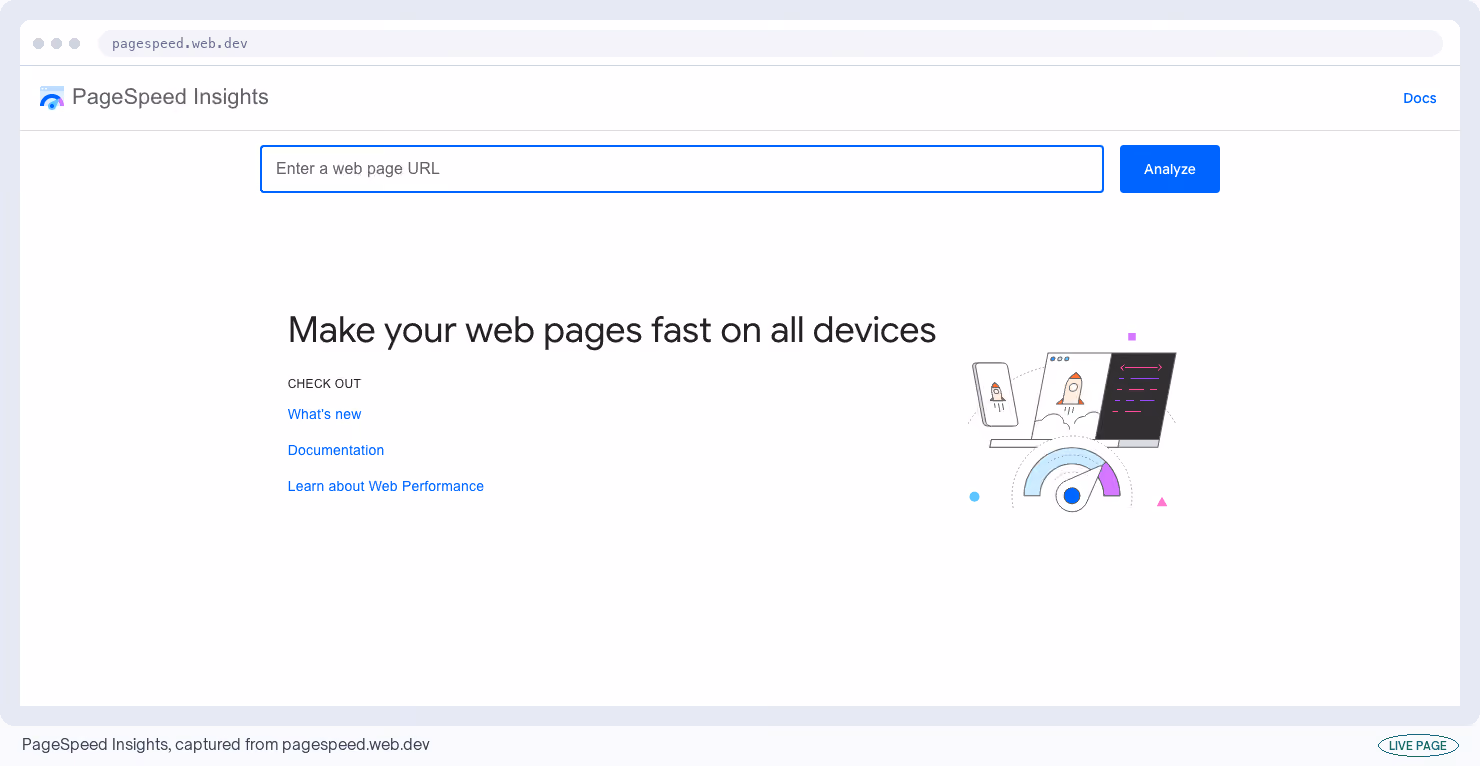Click the CHECK OUT label

click(x=324, y=384)
